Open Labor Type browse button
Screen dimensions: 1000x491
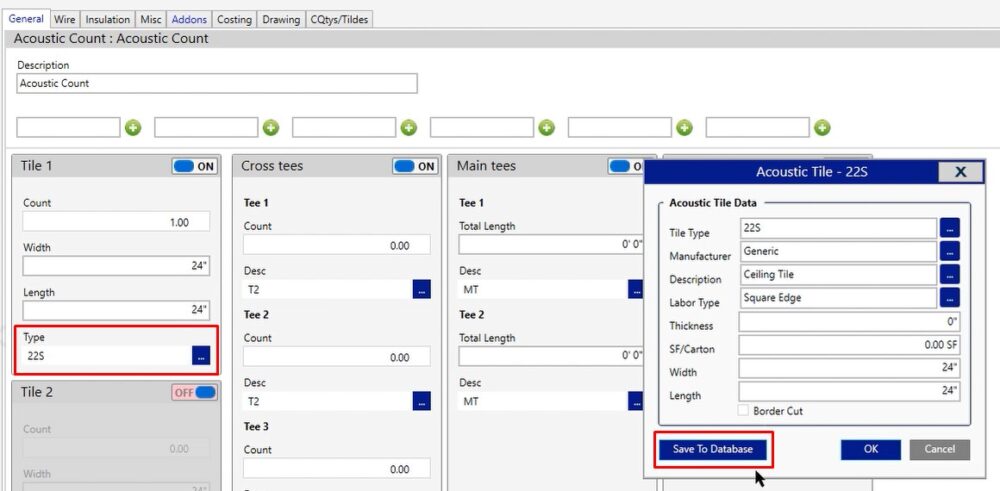(x=950, y=298)
